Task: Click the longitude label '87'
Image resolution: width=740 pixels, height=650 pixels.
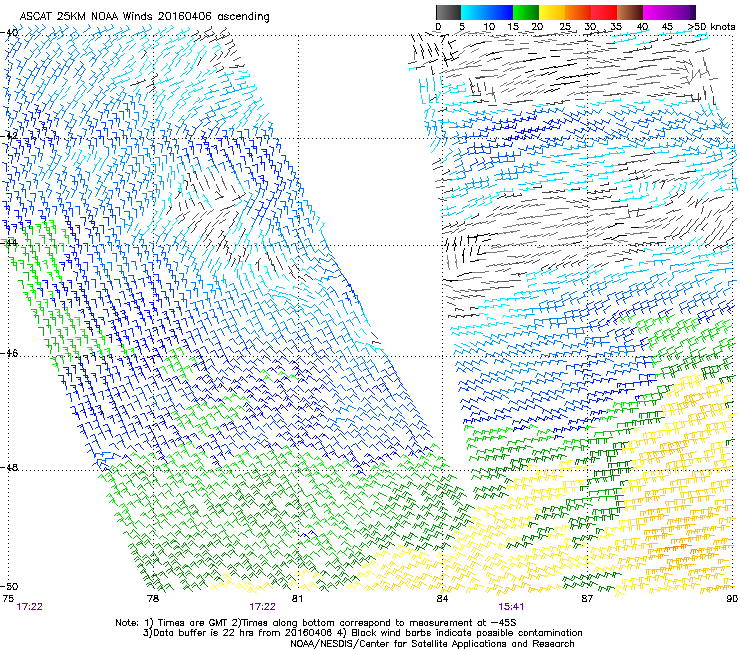Action: tap(587, 599)
